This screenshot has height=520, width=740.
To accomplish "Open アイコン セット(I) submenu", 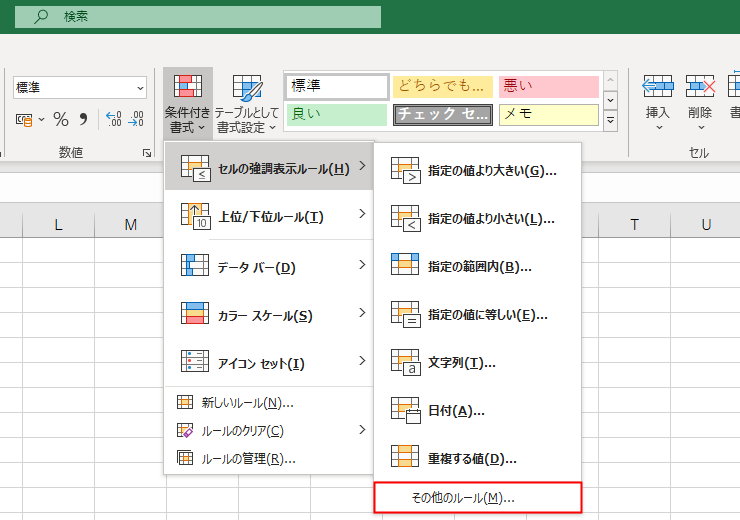I will tap(269, 362).
